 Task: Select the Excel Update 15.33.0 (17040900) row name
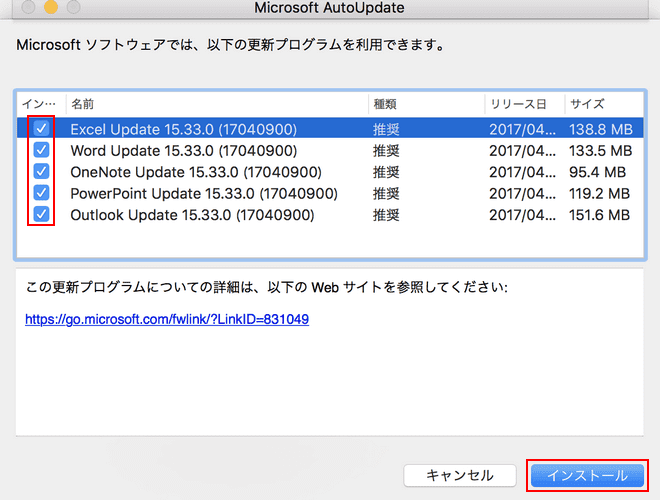pos(184,129)
